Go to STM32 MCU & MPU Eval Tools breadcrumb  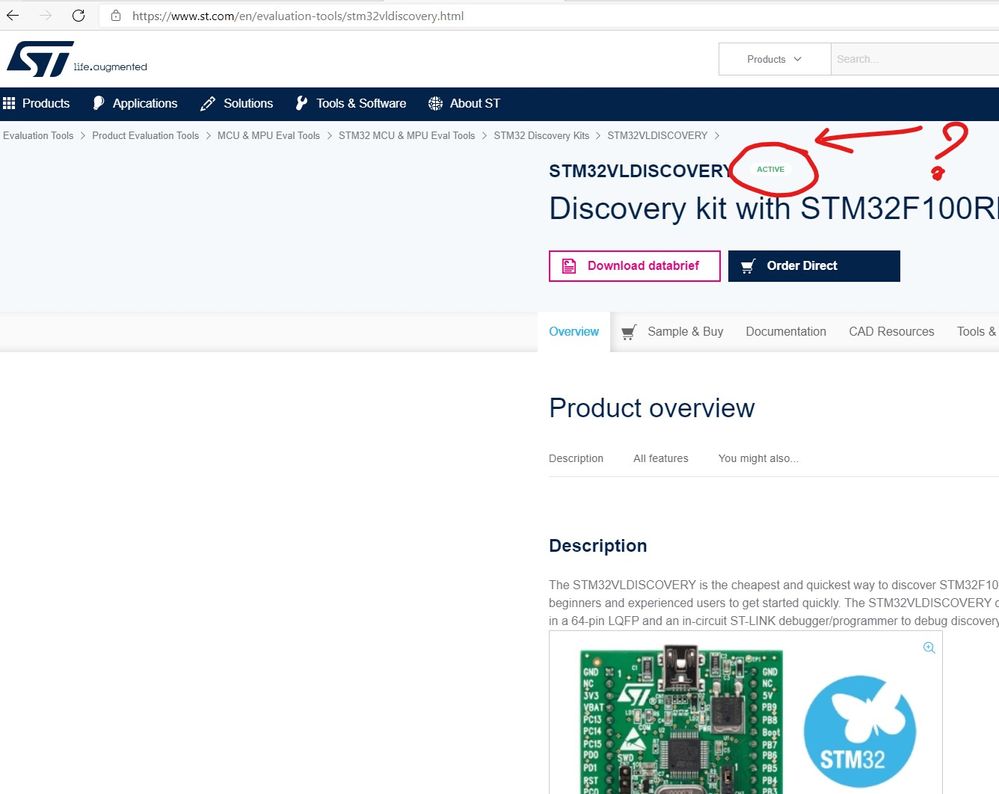pyautogui.click(x=406, y=136)
